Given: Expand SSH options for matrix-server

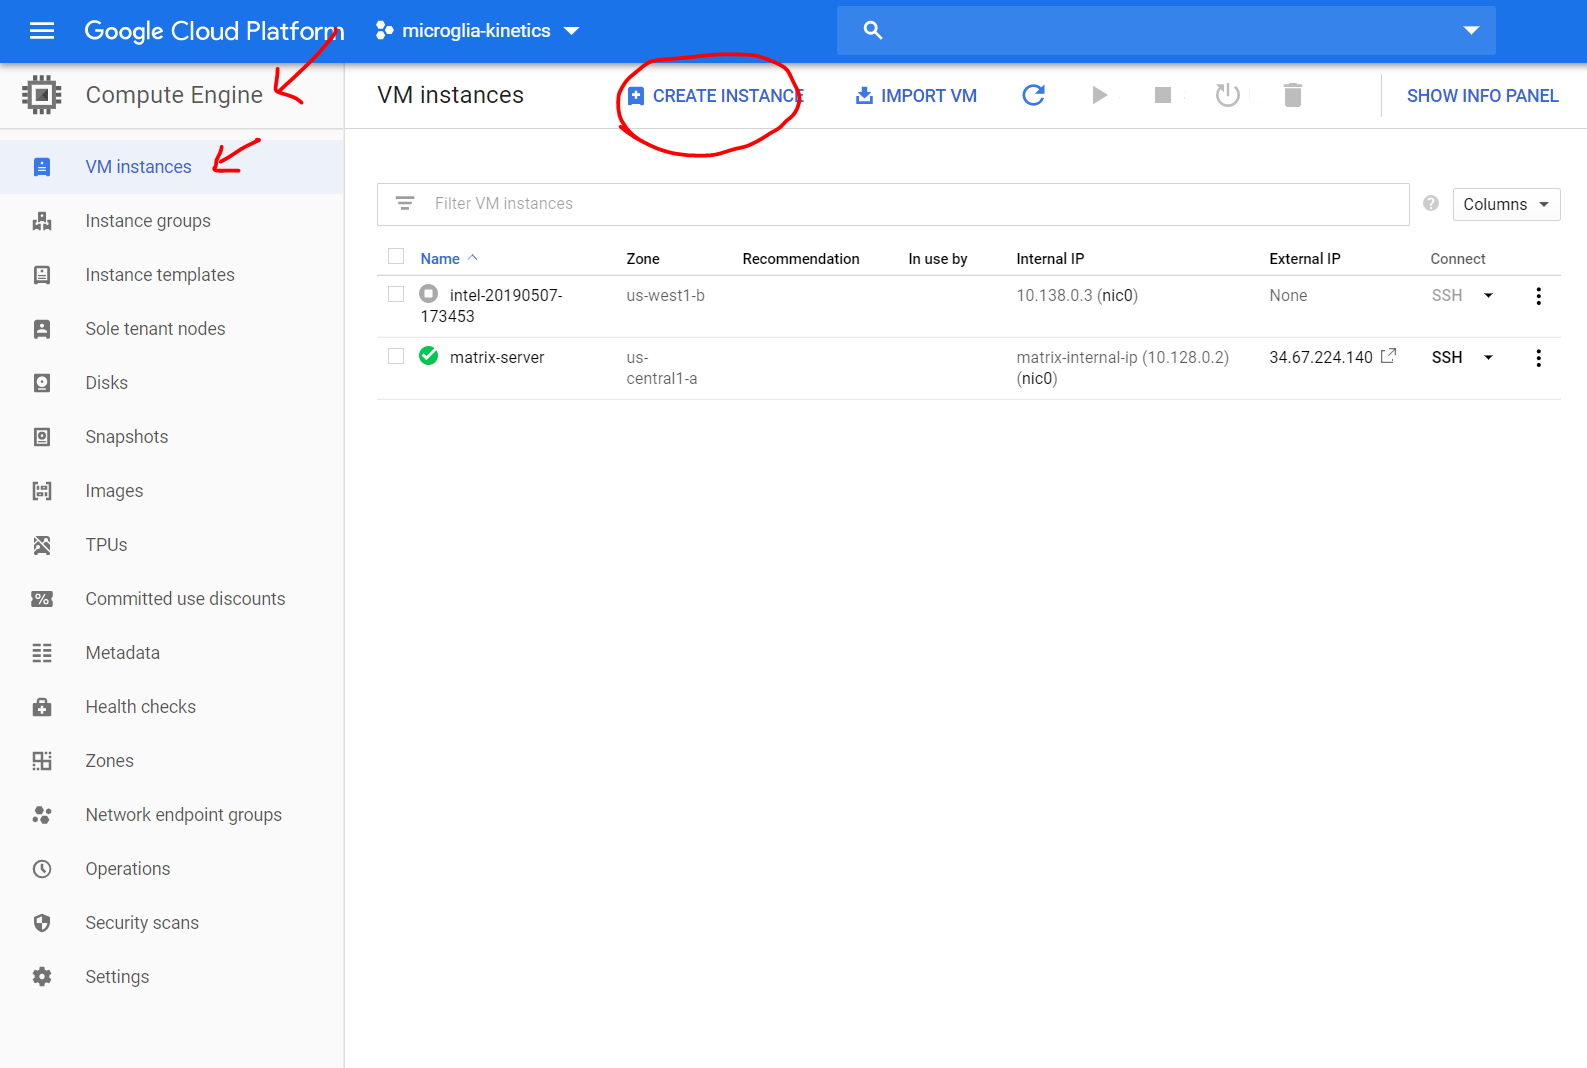Looking at the screenshot, I should point(1488,358).
